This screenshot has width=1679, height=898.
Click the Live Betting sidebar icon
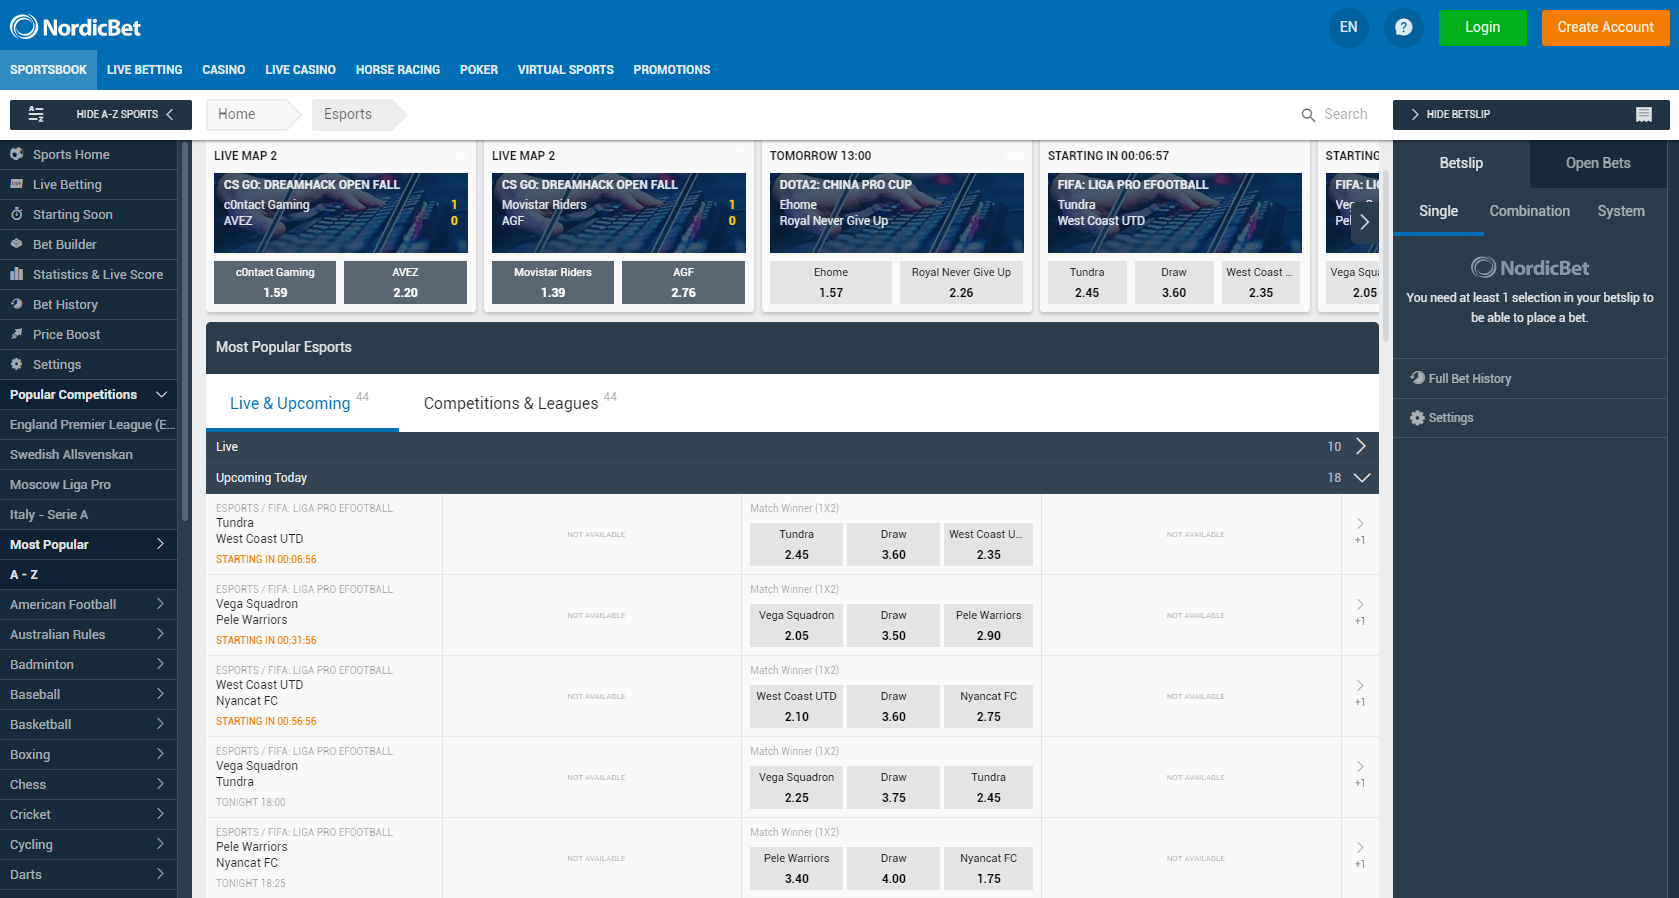[16, 184]
